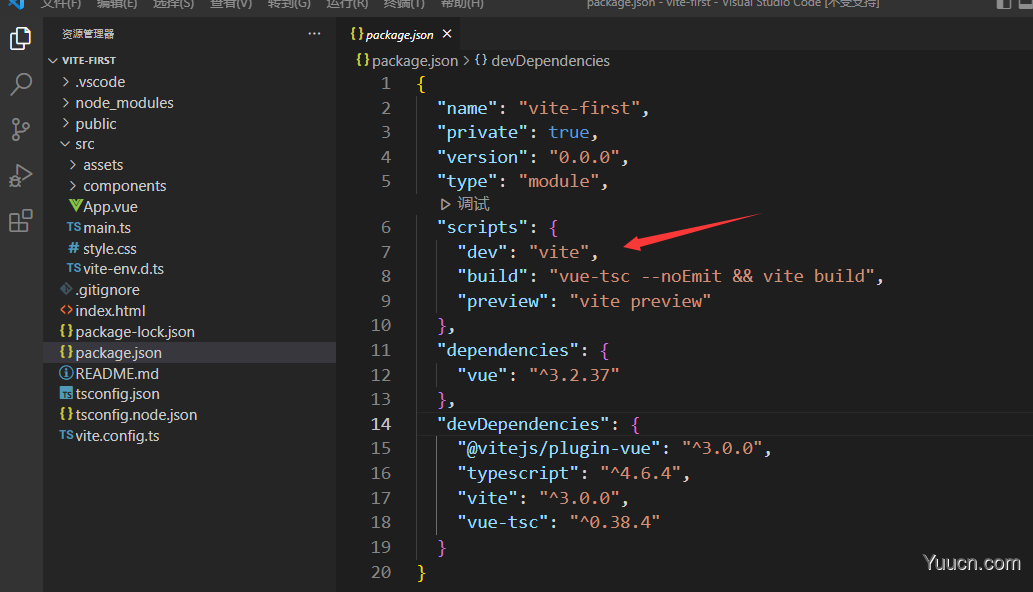Click the "module" type value
This screenshot has height=592, width=1033.
[559, 181]
